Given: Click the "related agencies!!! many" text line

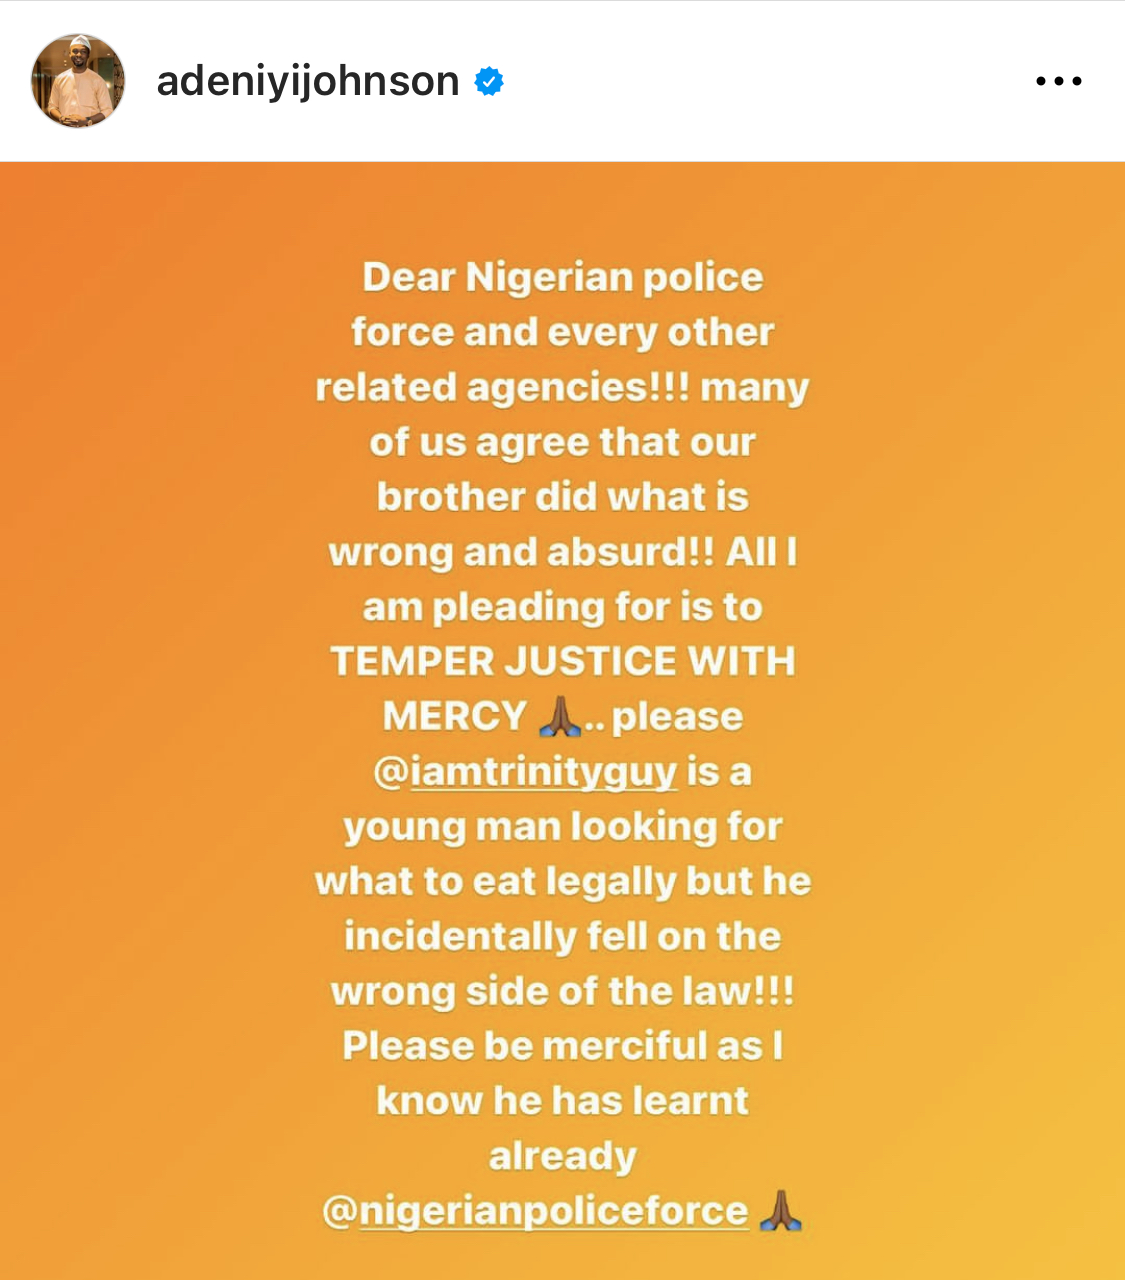Looking at the screenshot, I should (563, 387).
